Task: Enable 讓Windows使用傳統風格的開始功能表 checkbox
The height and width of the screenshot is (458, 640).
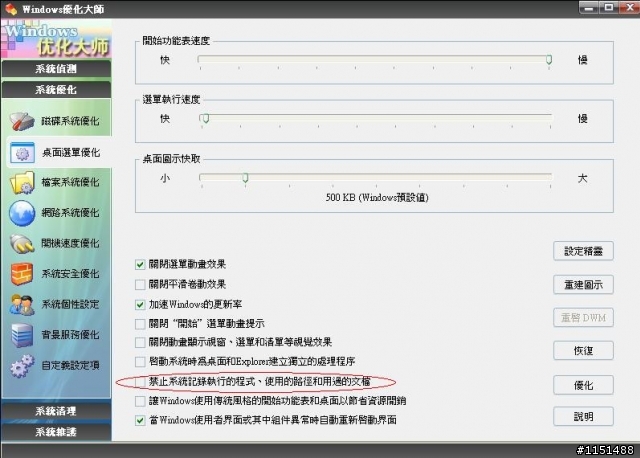Action: (x=140, y=401)
